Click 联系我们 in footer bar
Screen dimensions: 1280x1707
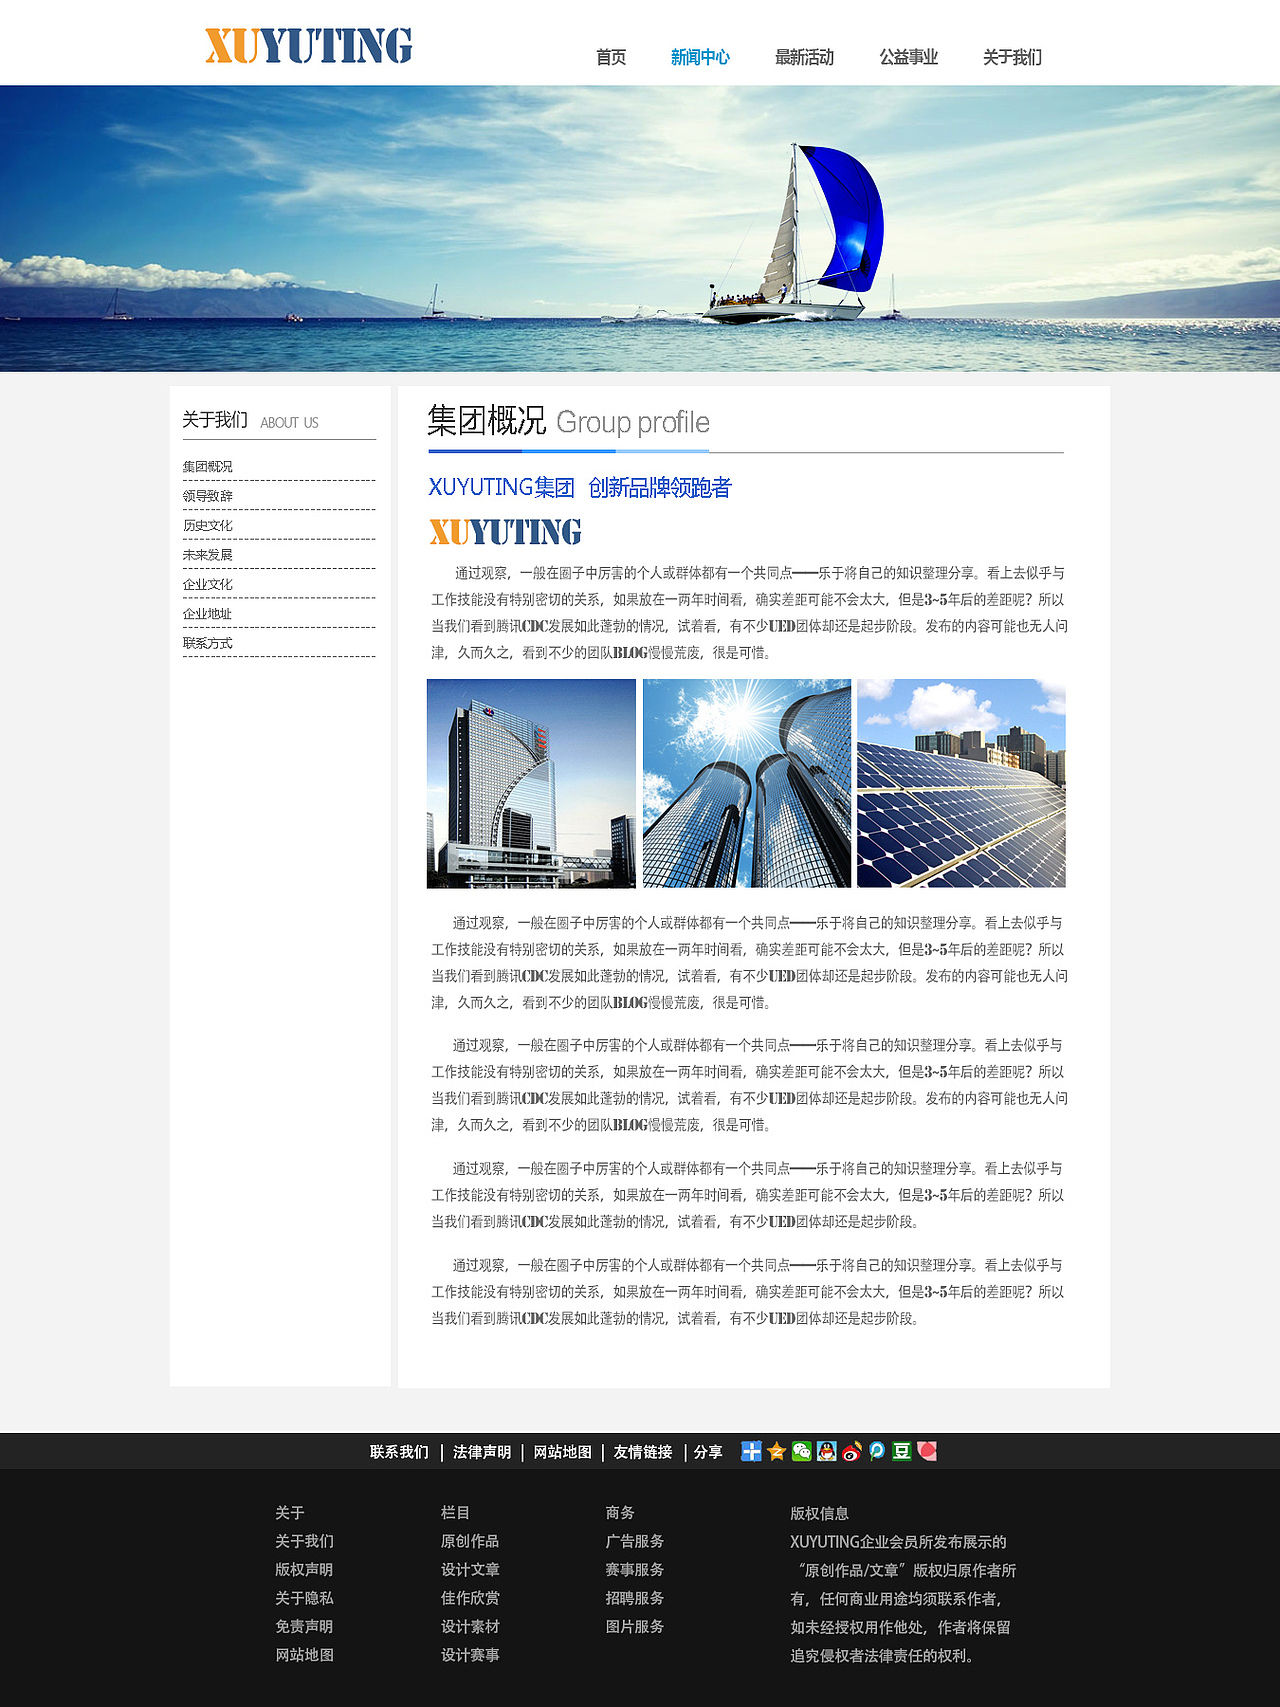tap(399, 1452)
